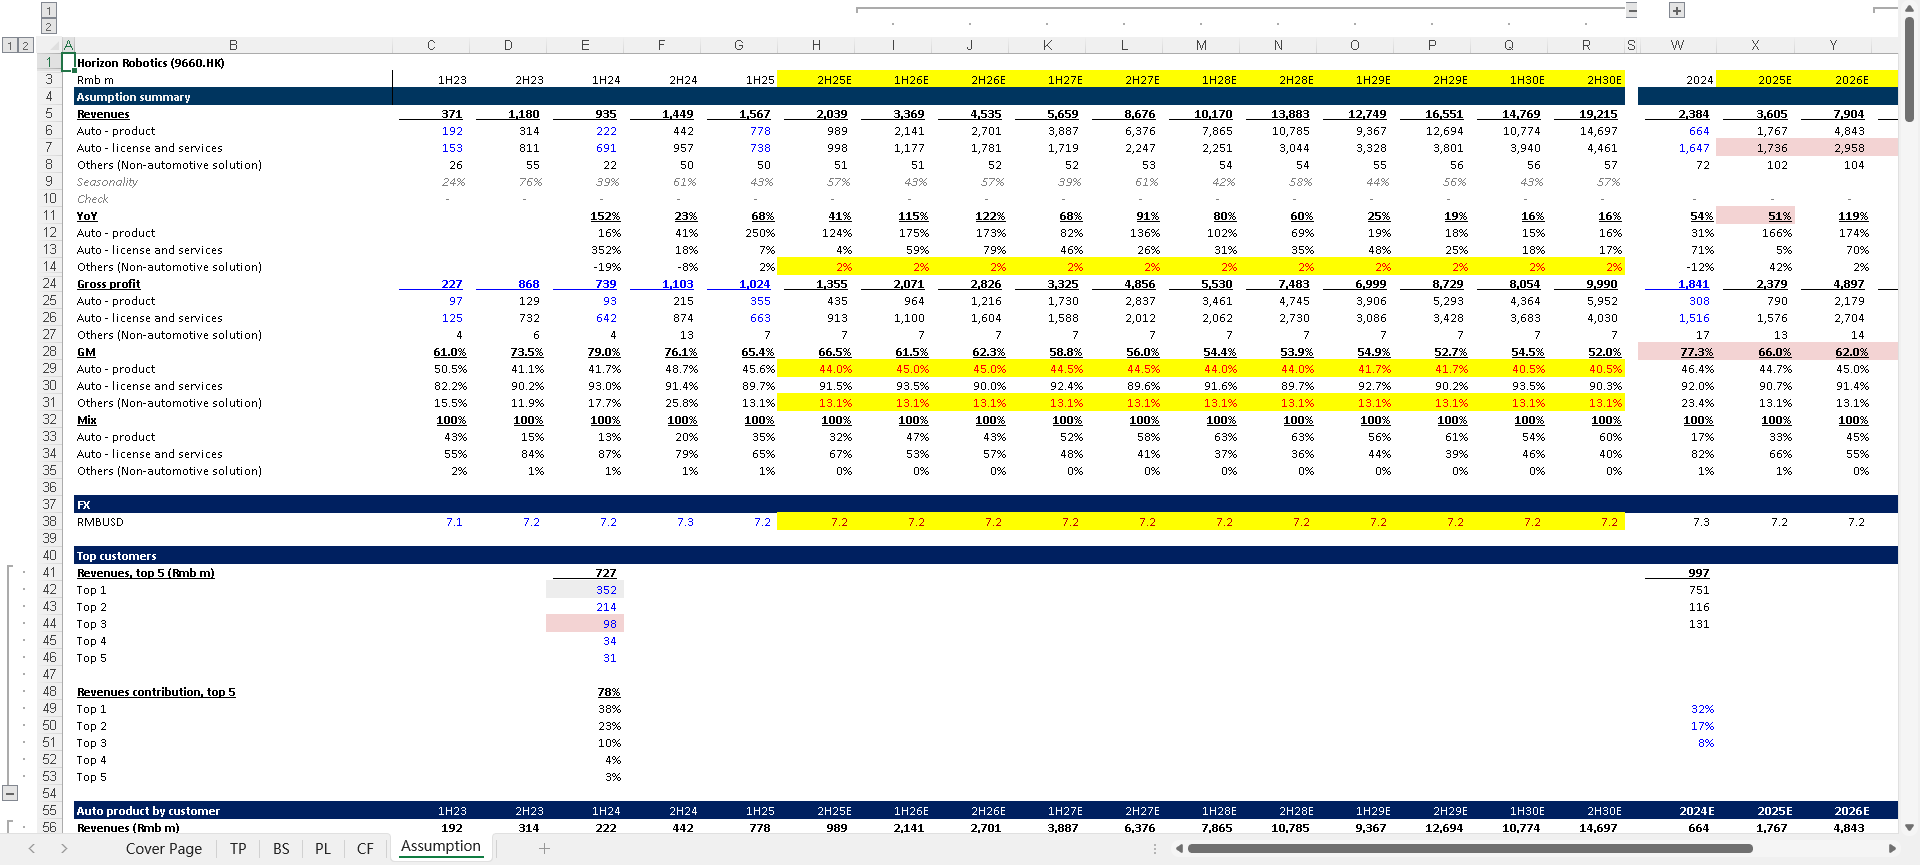Collapse the row group at row 54
This screenshot has width=1920, height=865.
[x=10, y=793]
